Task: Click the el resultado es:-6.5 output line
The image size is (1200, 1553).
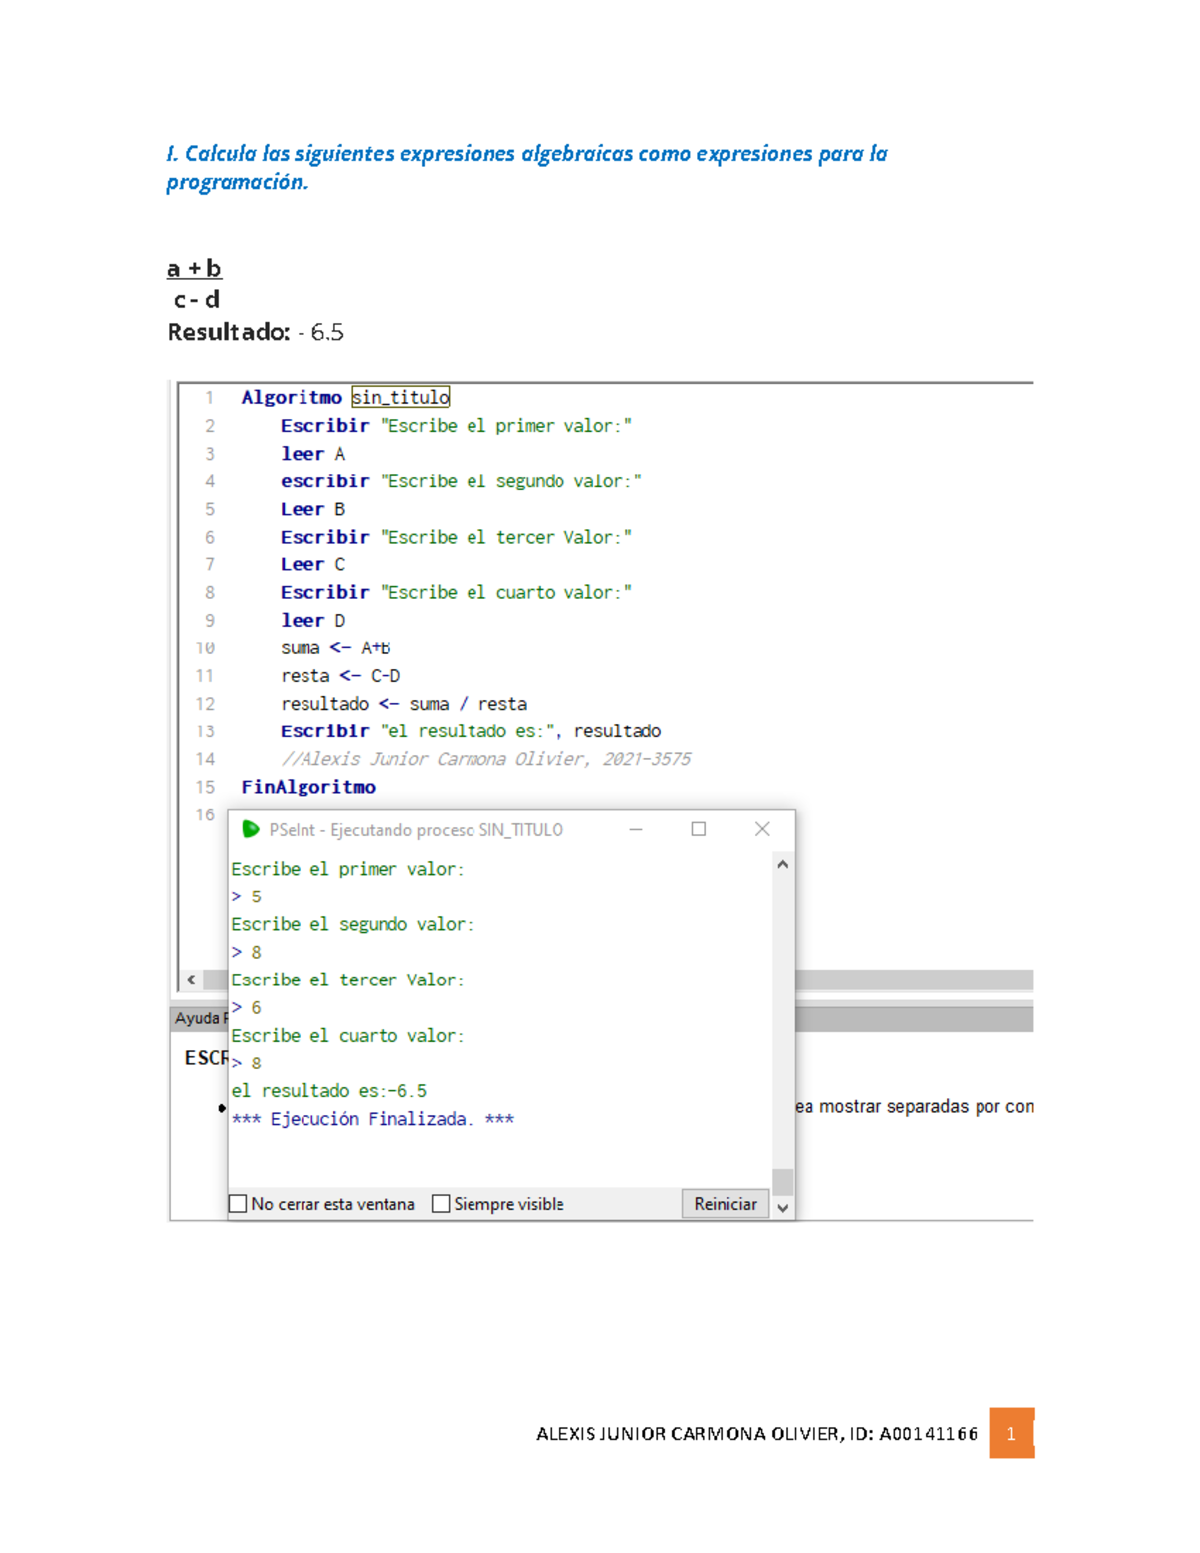Action: pyautogui.click(x=329, y=1091)
